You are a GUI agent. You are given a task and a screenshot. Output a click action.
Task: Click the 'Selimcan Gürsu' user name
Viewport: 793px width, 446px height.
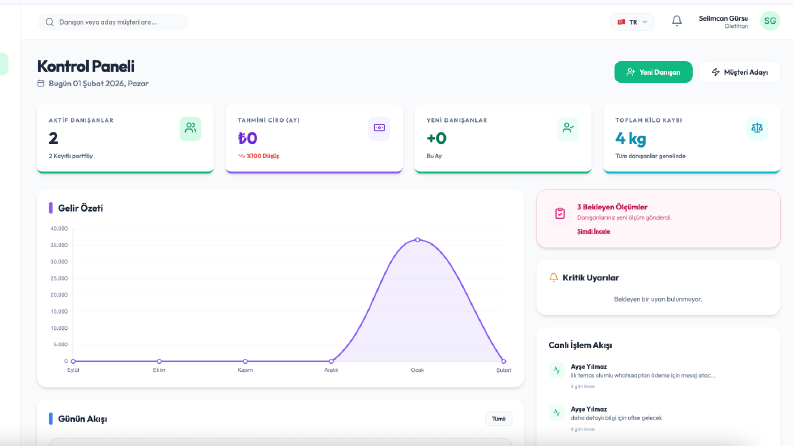click(723, 18)
